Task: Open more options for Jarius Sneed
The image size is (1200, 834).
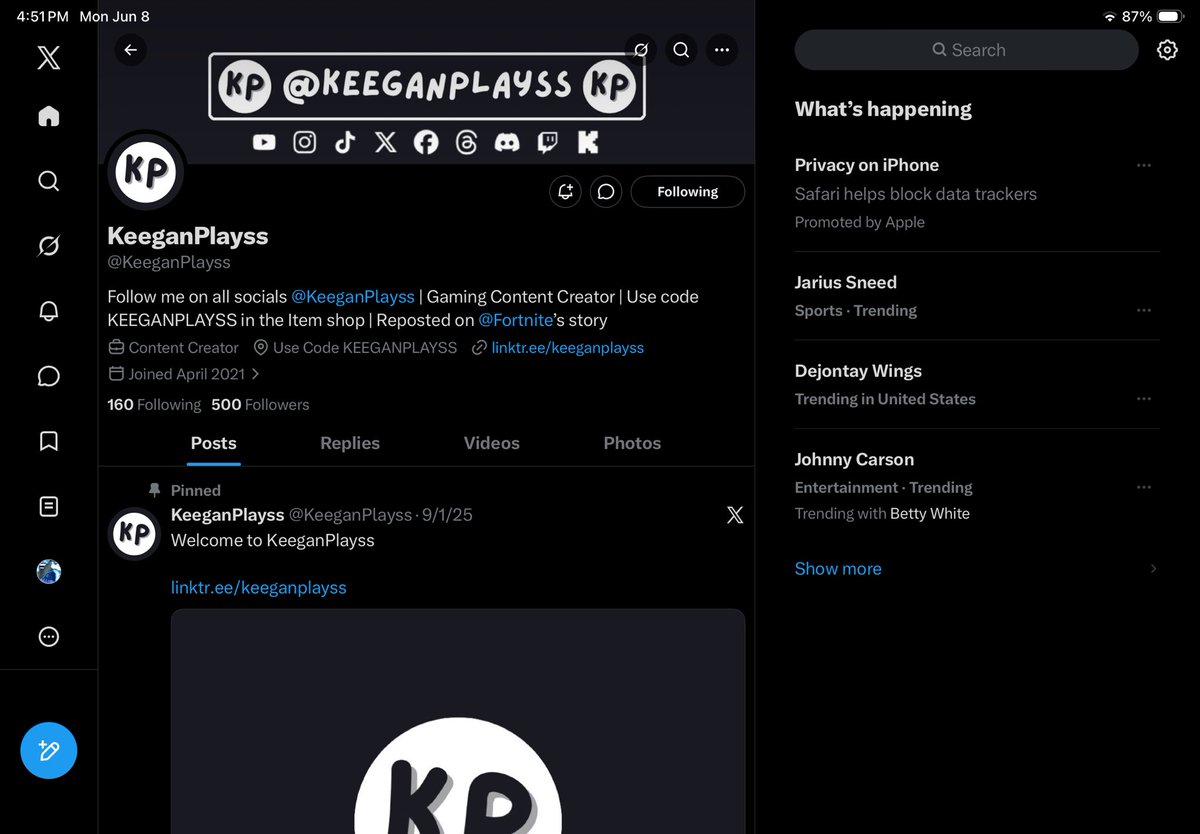Action: [1144, 310]
